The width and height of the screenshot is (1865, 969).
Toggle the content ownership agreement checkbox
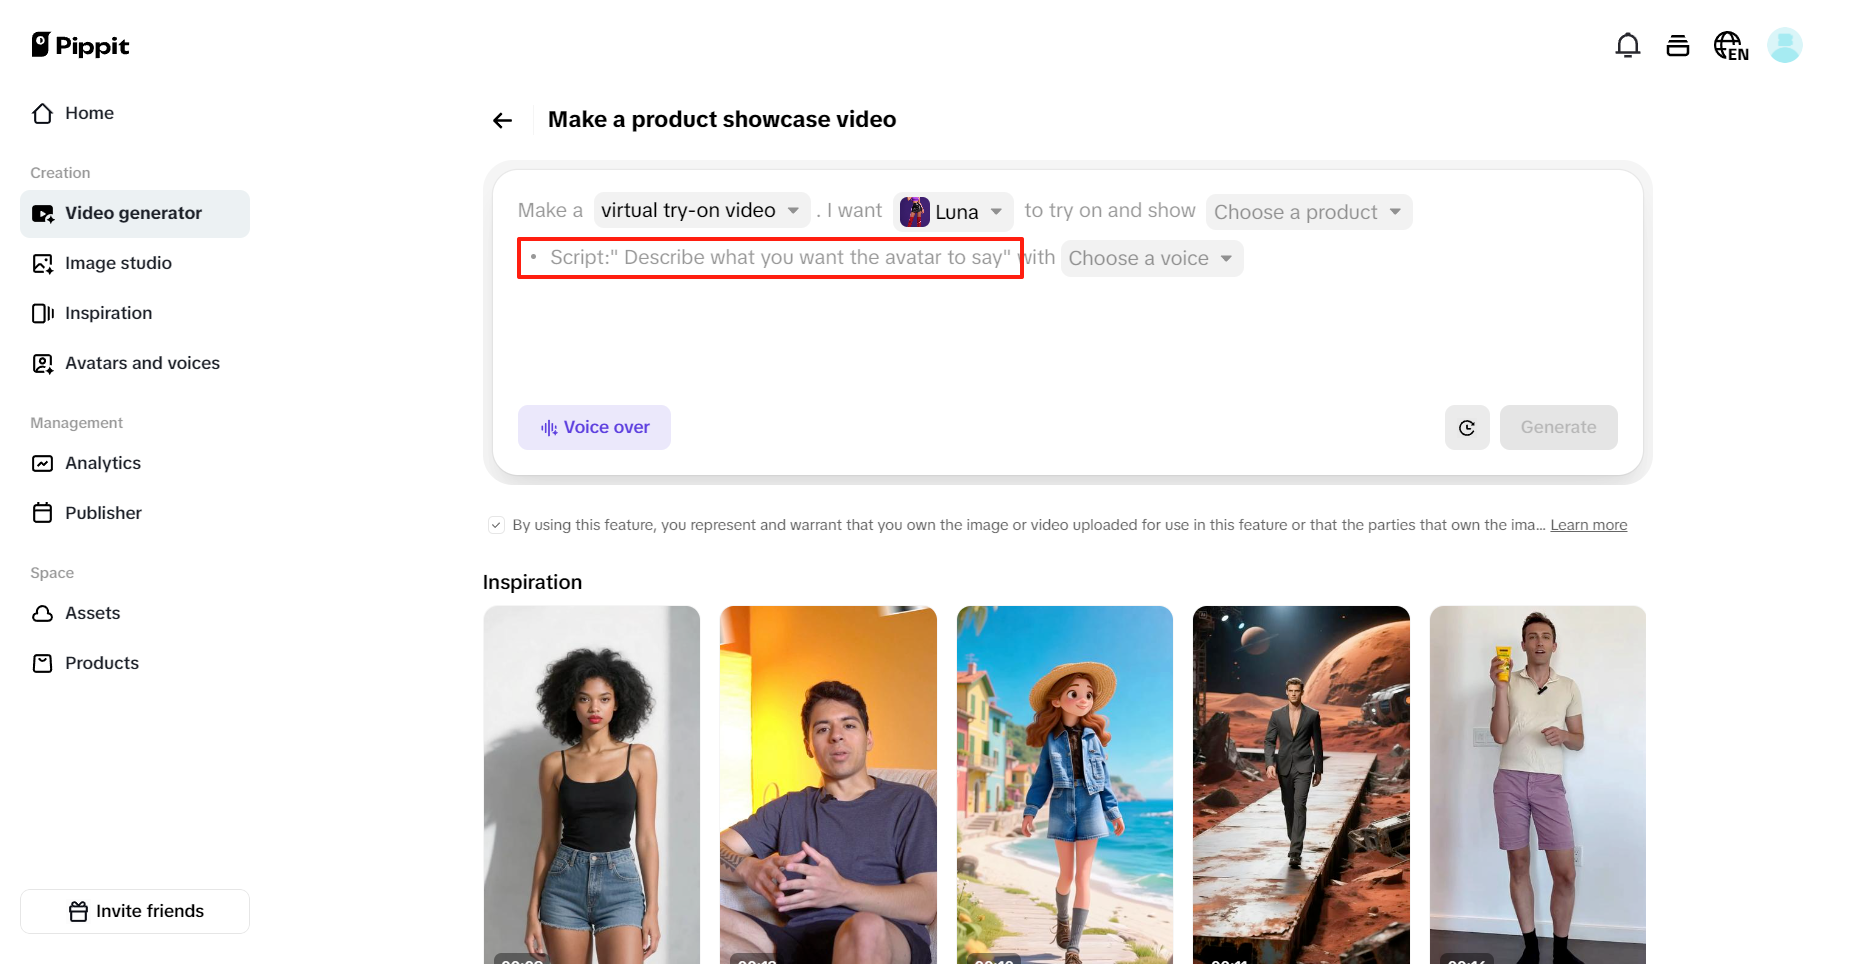[x=496, y=524]
